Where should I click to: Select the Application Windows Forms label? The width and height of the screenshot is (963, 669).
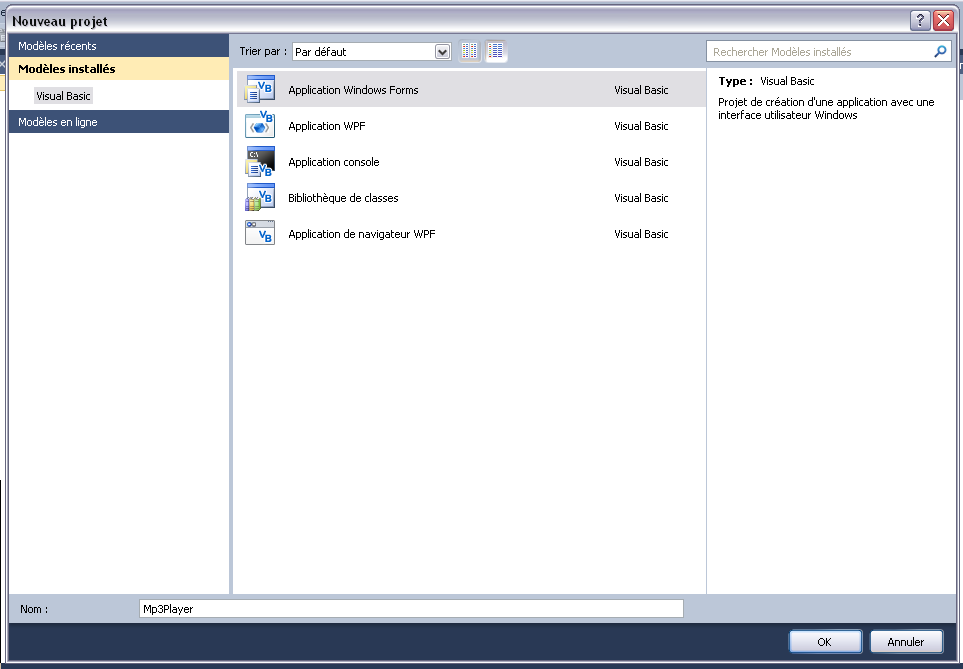coord(353,90)
